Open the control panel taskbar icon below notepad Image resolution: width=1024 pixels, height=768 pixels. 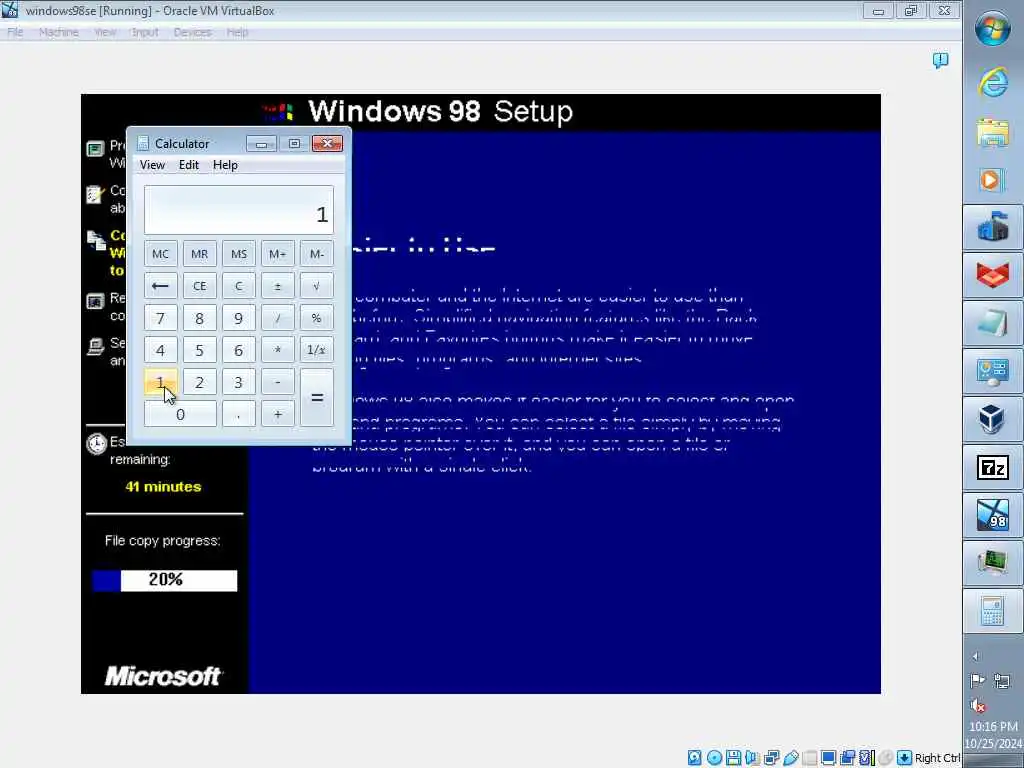pos(993,372)
